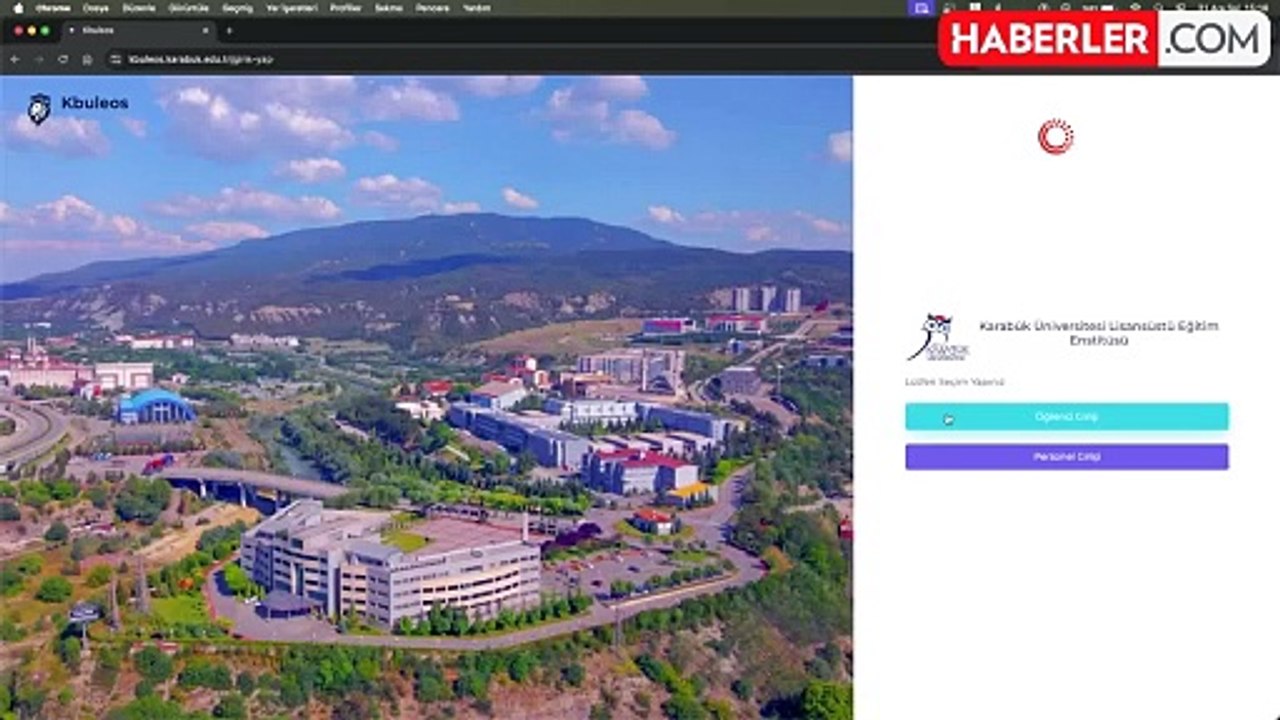Open the Geçmiş menu
Image resolution: width=1280 pixels, height=720 pixels.
[x=237, y=8]
